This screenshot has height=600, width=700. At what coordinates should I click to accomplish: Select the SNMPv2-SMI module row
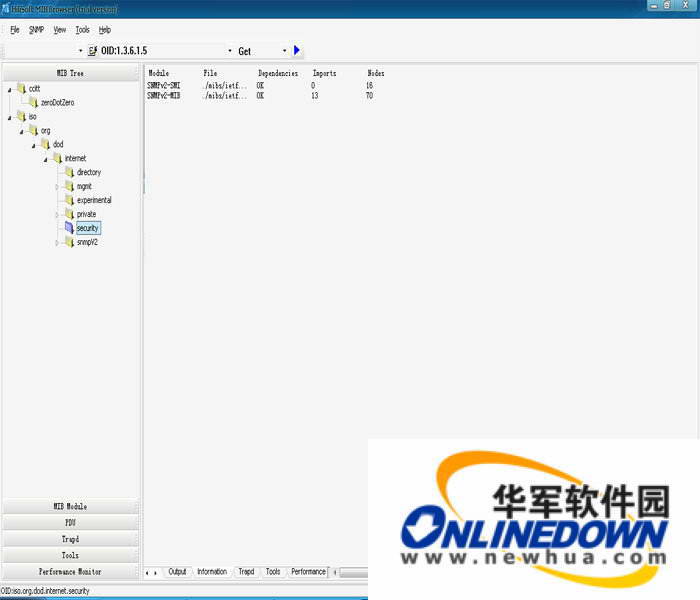pyautogui.click(x=261, y=85)
